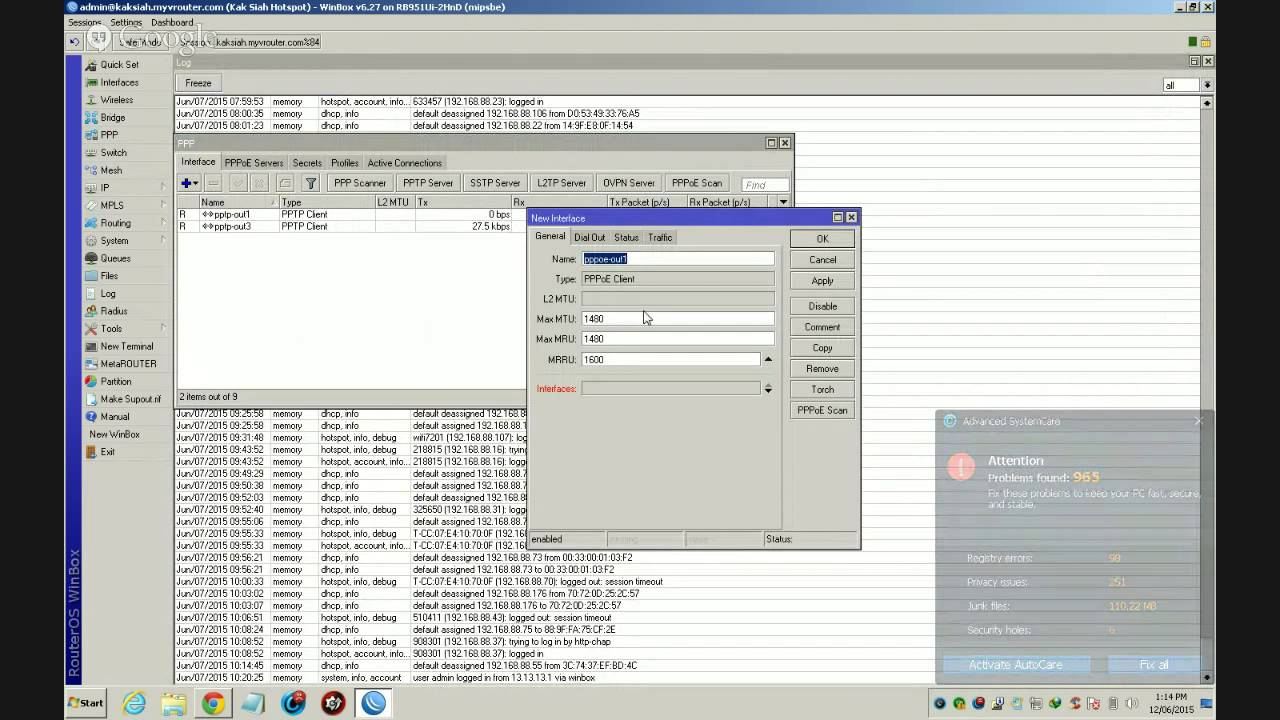Screen dimensions: 1280x720
Task: Switch to the PPPoE Servers tab
Action: 254,163
